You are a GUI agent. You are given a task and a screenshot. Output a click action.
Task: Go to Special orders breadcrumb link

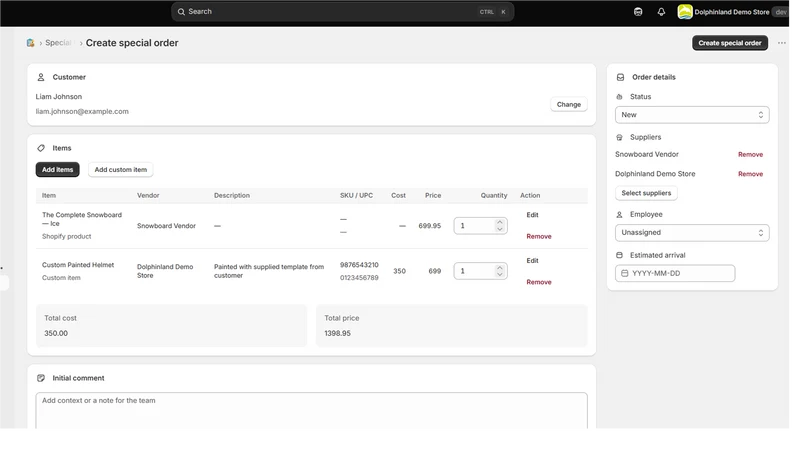(58, 43)
